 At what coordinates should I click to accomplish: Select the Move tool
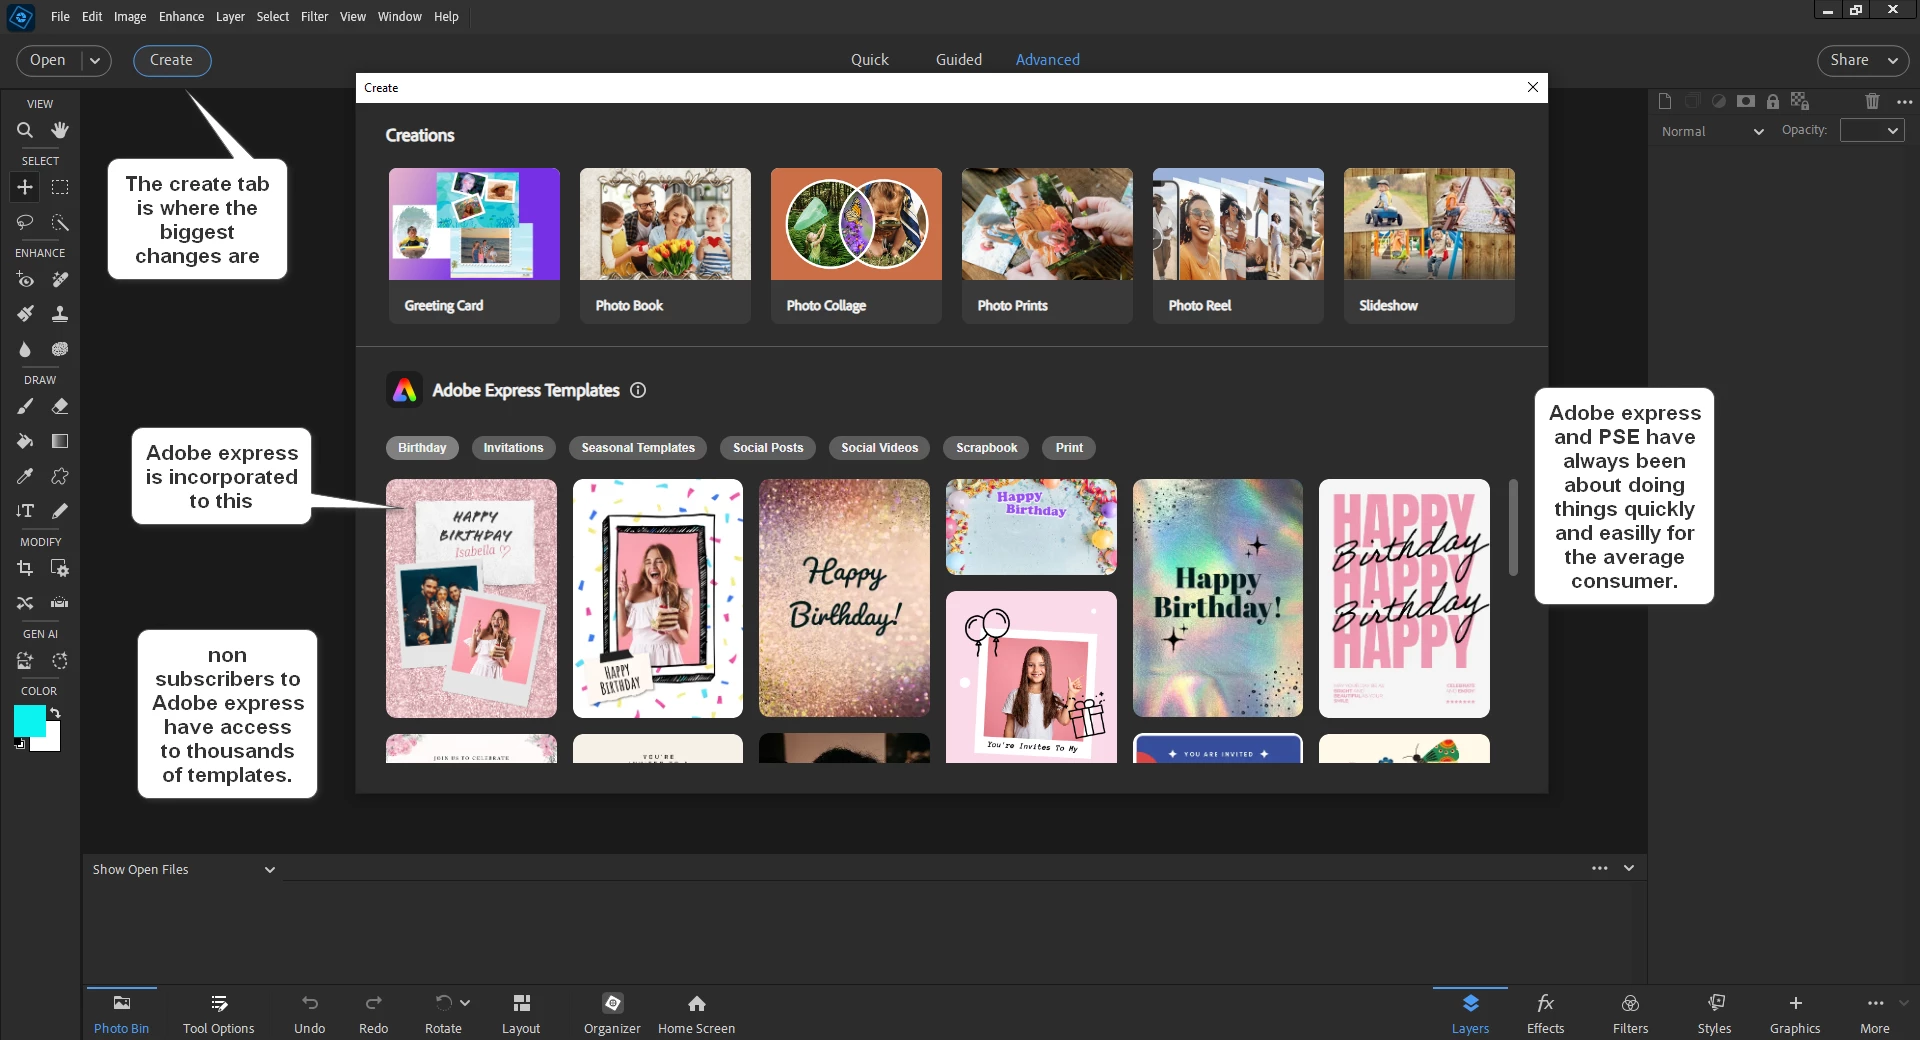25,187
